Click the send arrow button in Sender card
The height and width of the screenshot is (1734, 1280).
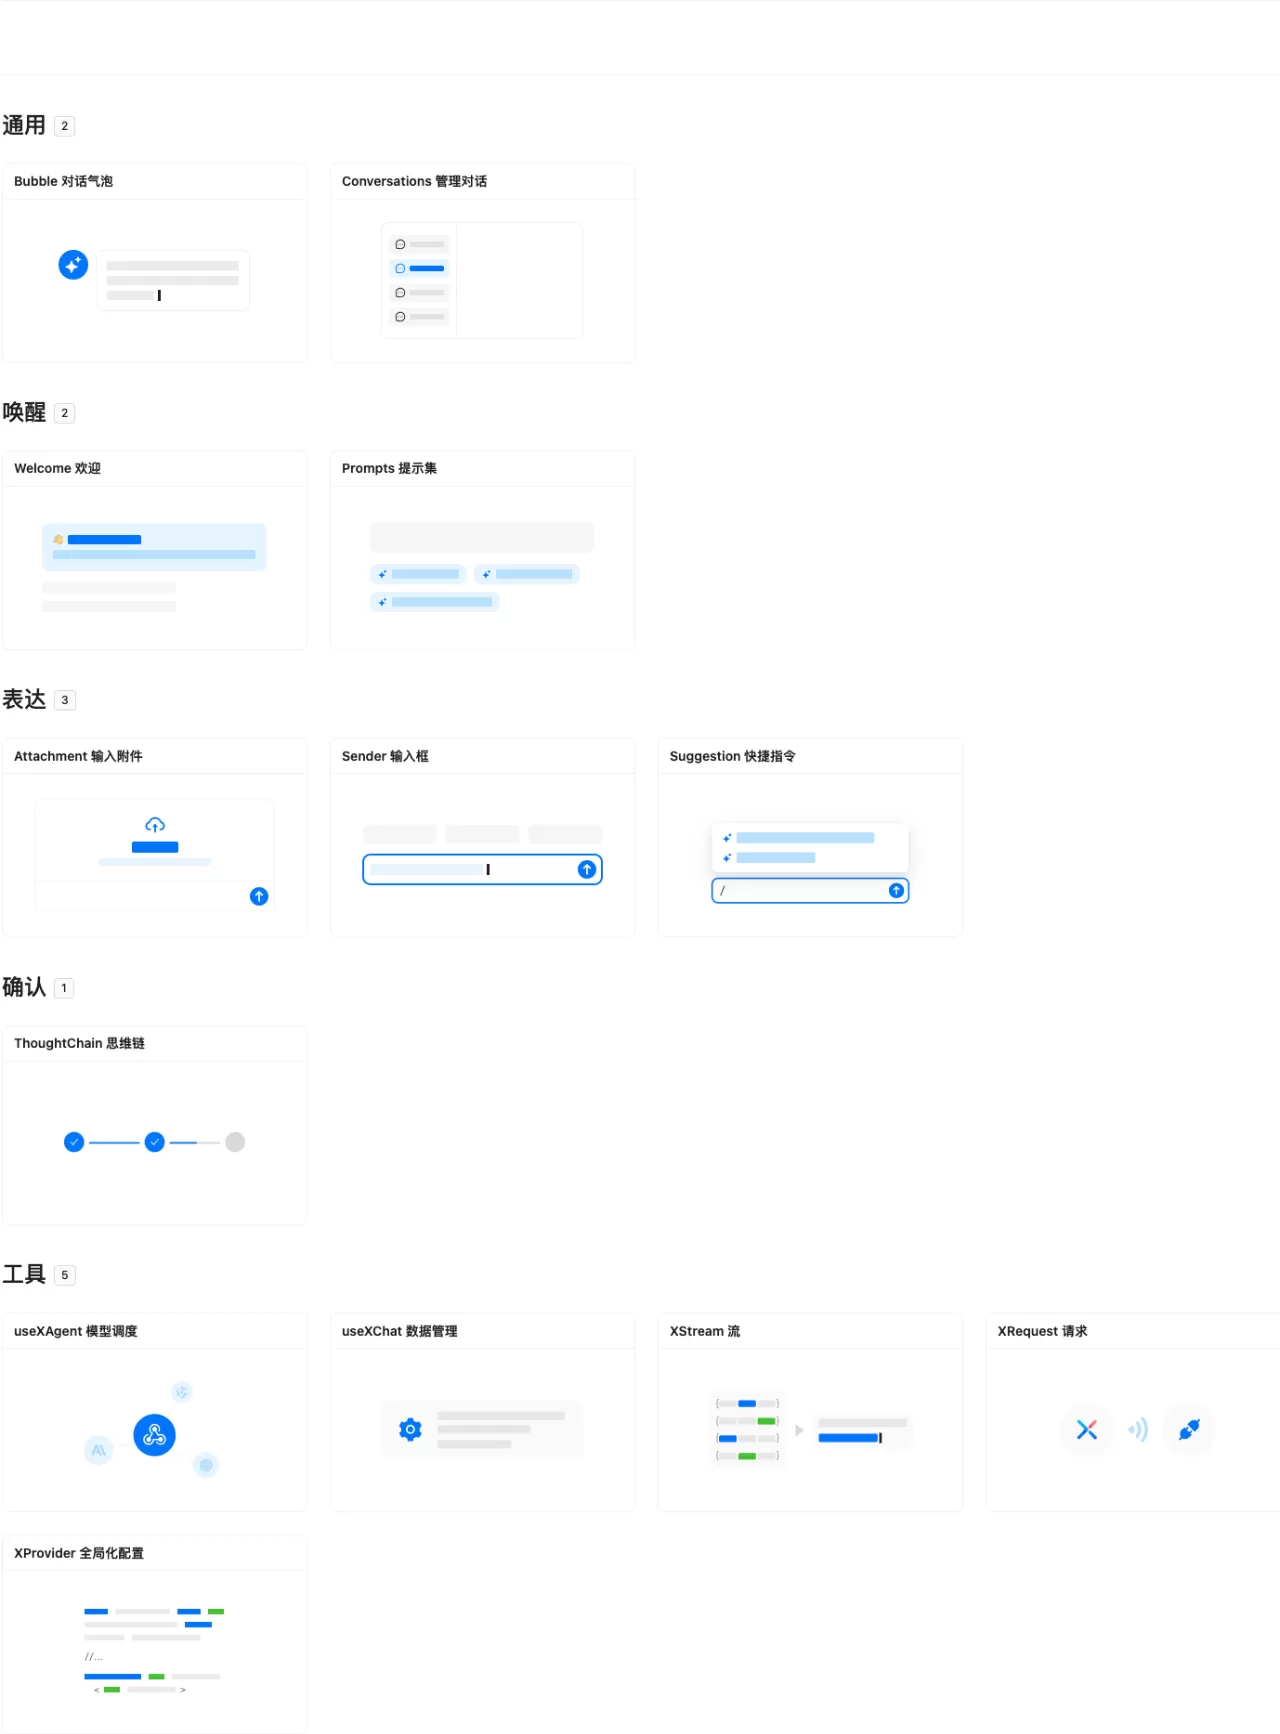tap(587, 870)
